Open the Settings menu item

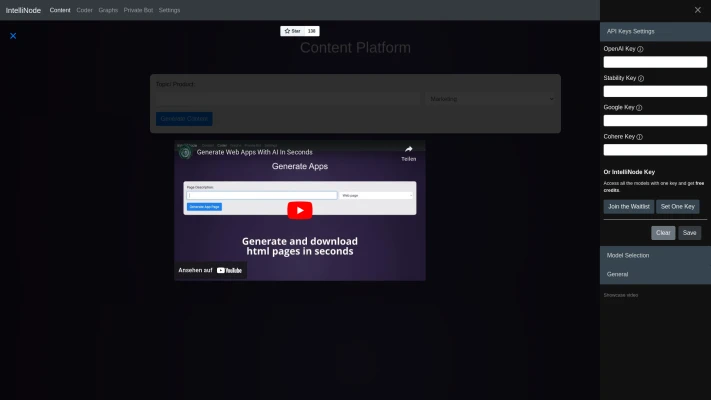[169, 10]
